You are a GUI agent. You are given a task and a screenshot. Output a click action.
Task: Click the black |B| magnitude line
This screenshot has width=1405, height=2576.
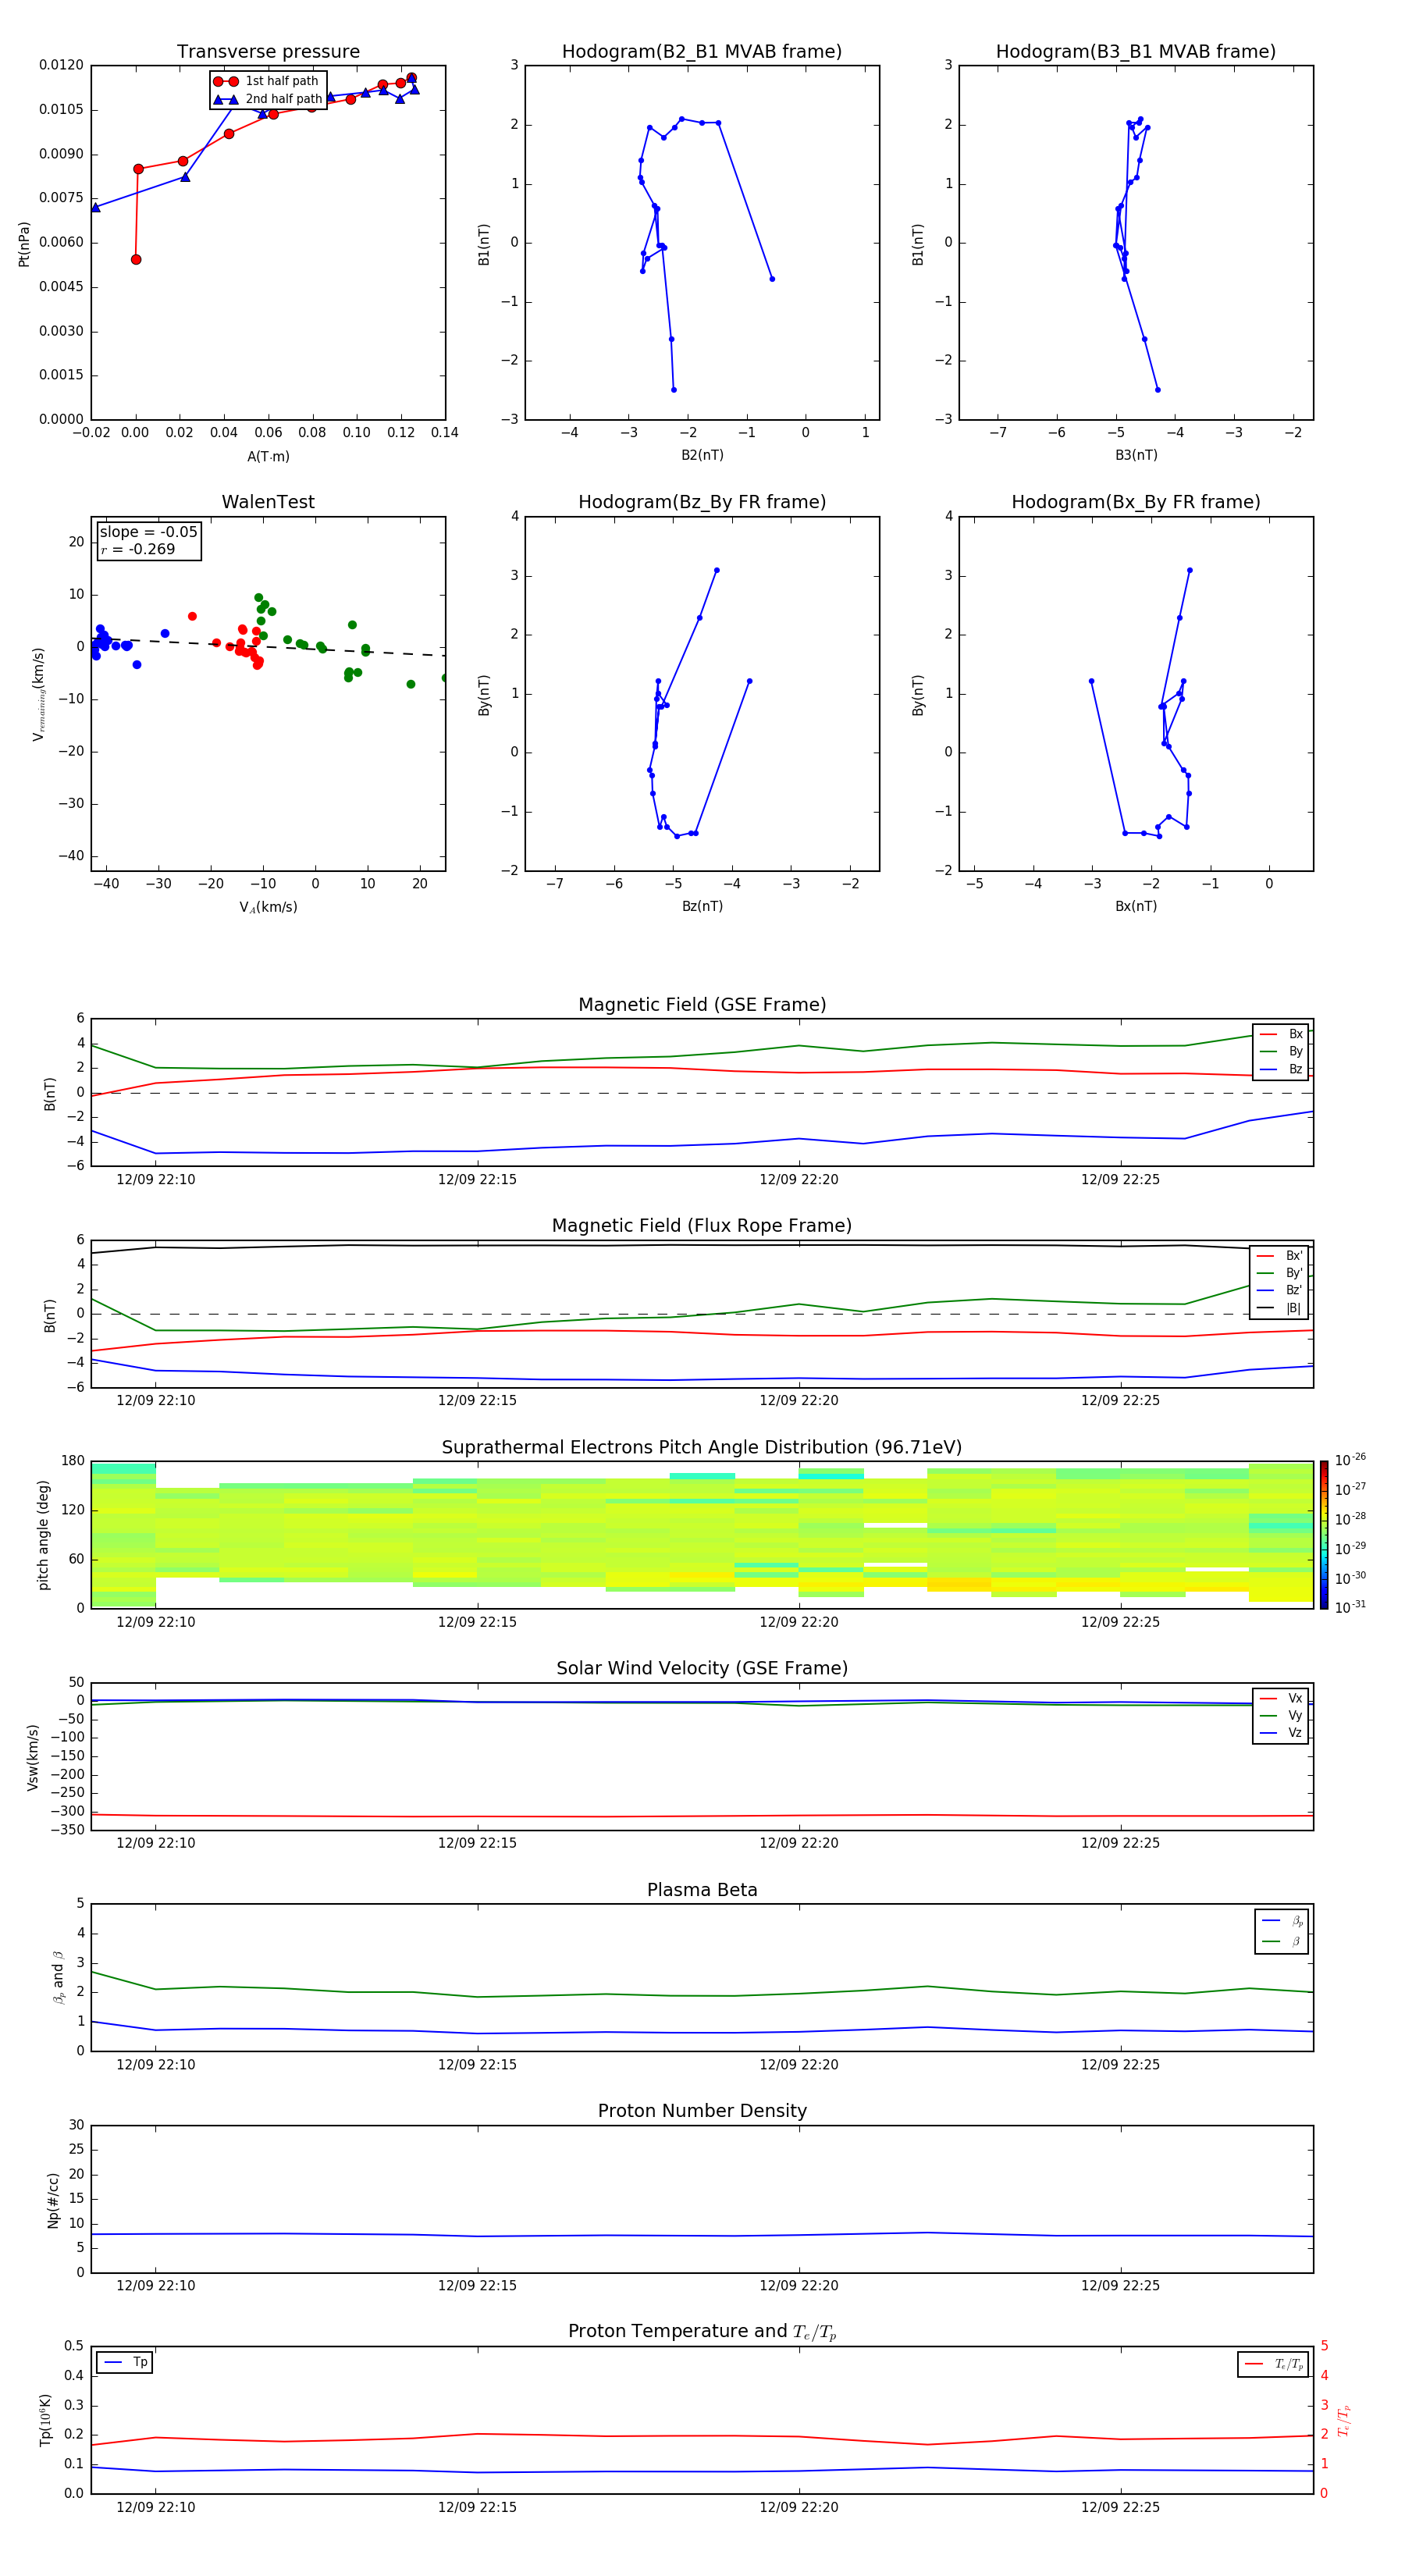click(702, 1246)
